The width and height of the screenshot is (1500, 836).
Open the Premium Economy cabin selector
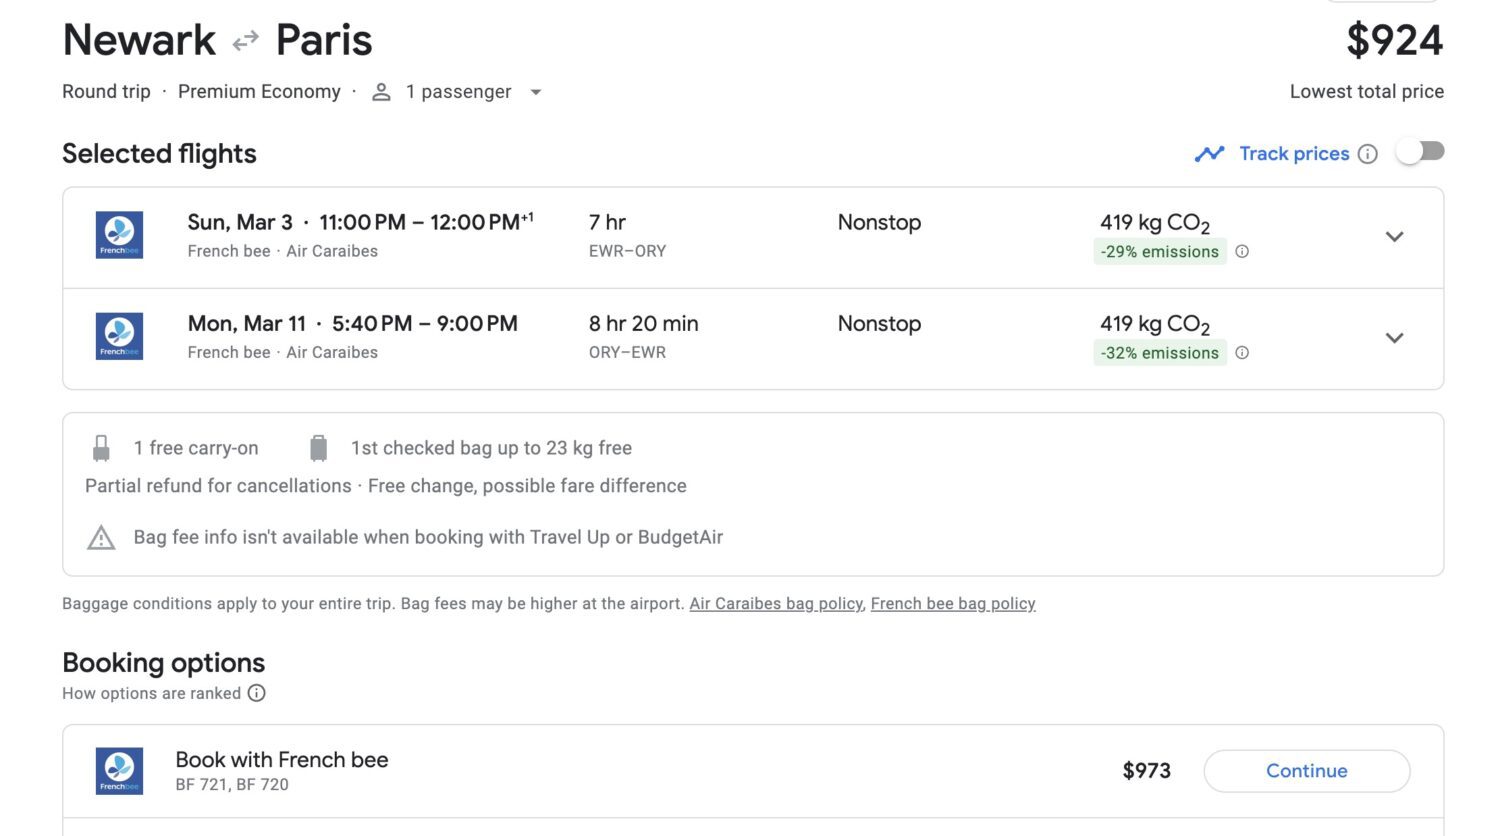(259, 91)
